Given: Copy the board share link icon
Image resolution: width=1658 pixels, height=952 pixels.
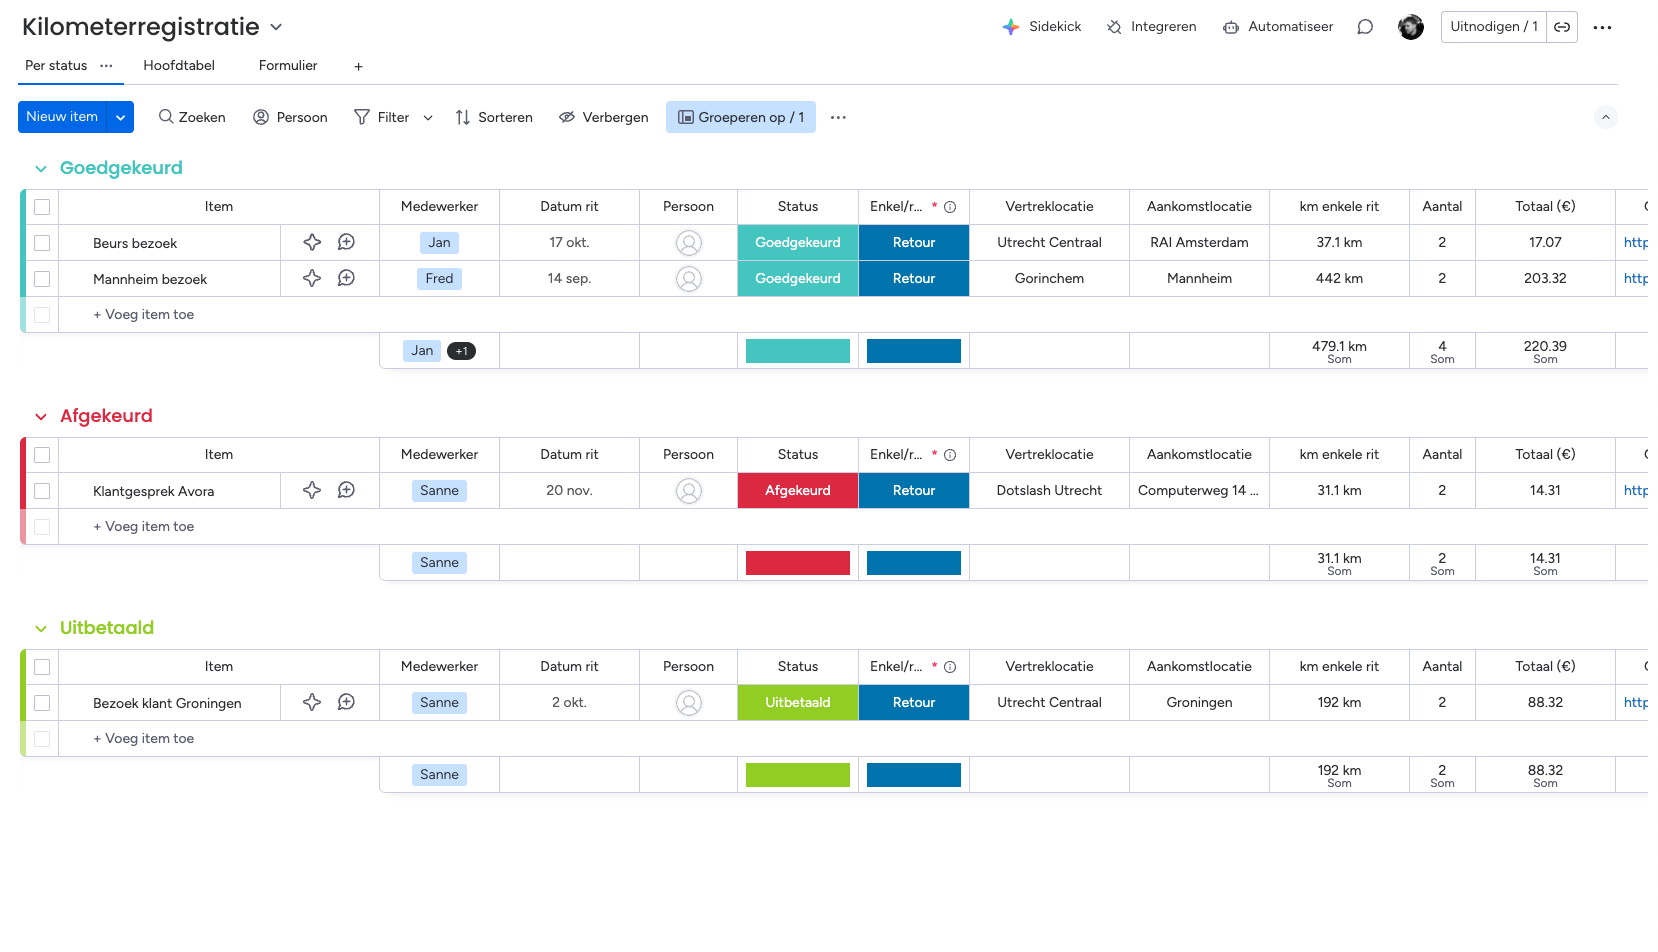Looking at the screenshot, I should (1562, 27).
